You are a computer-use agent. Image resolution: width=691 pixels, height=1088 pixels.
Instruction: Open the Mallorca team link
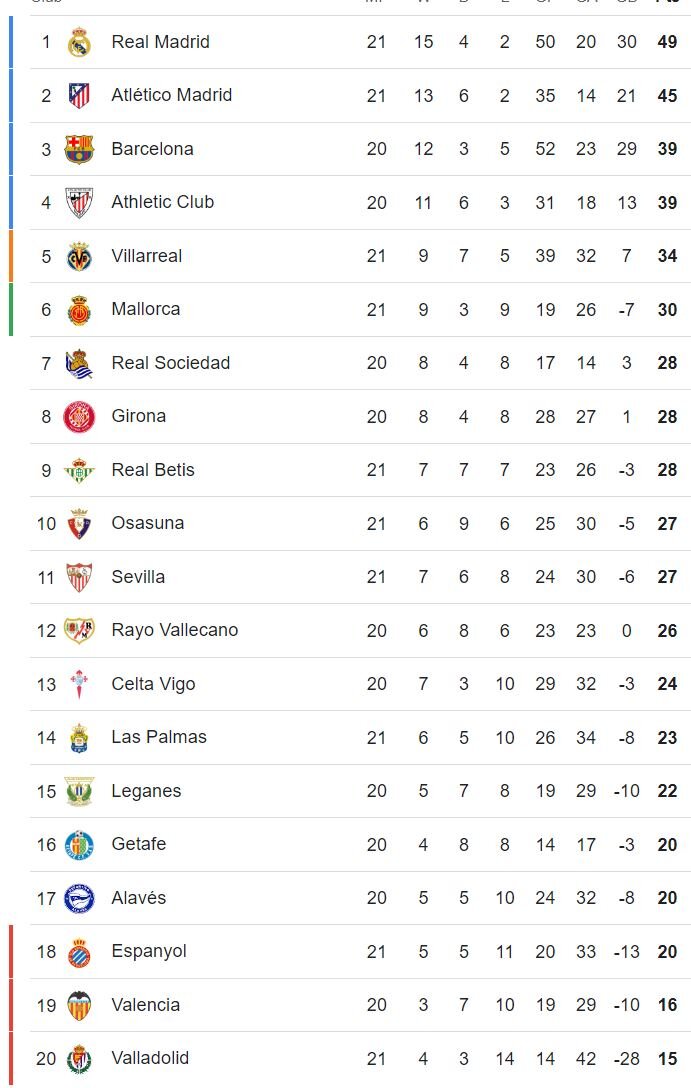(x=146, y=309)
